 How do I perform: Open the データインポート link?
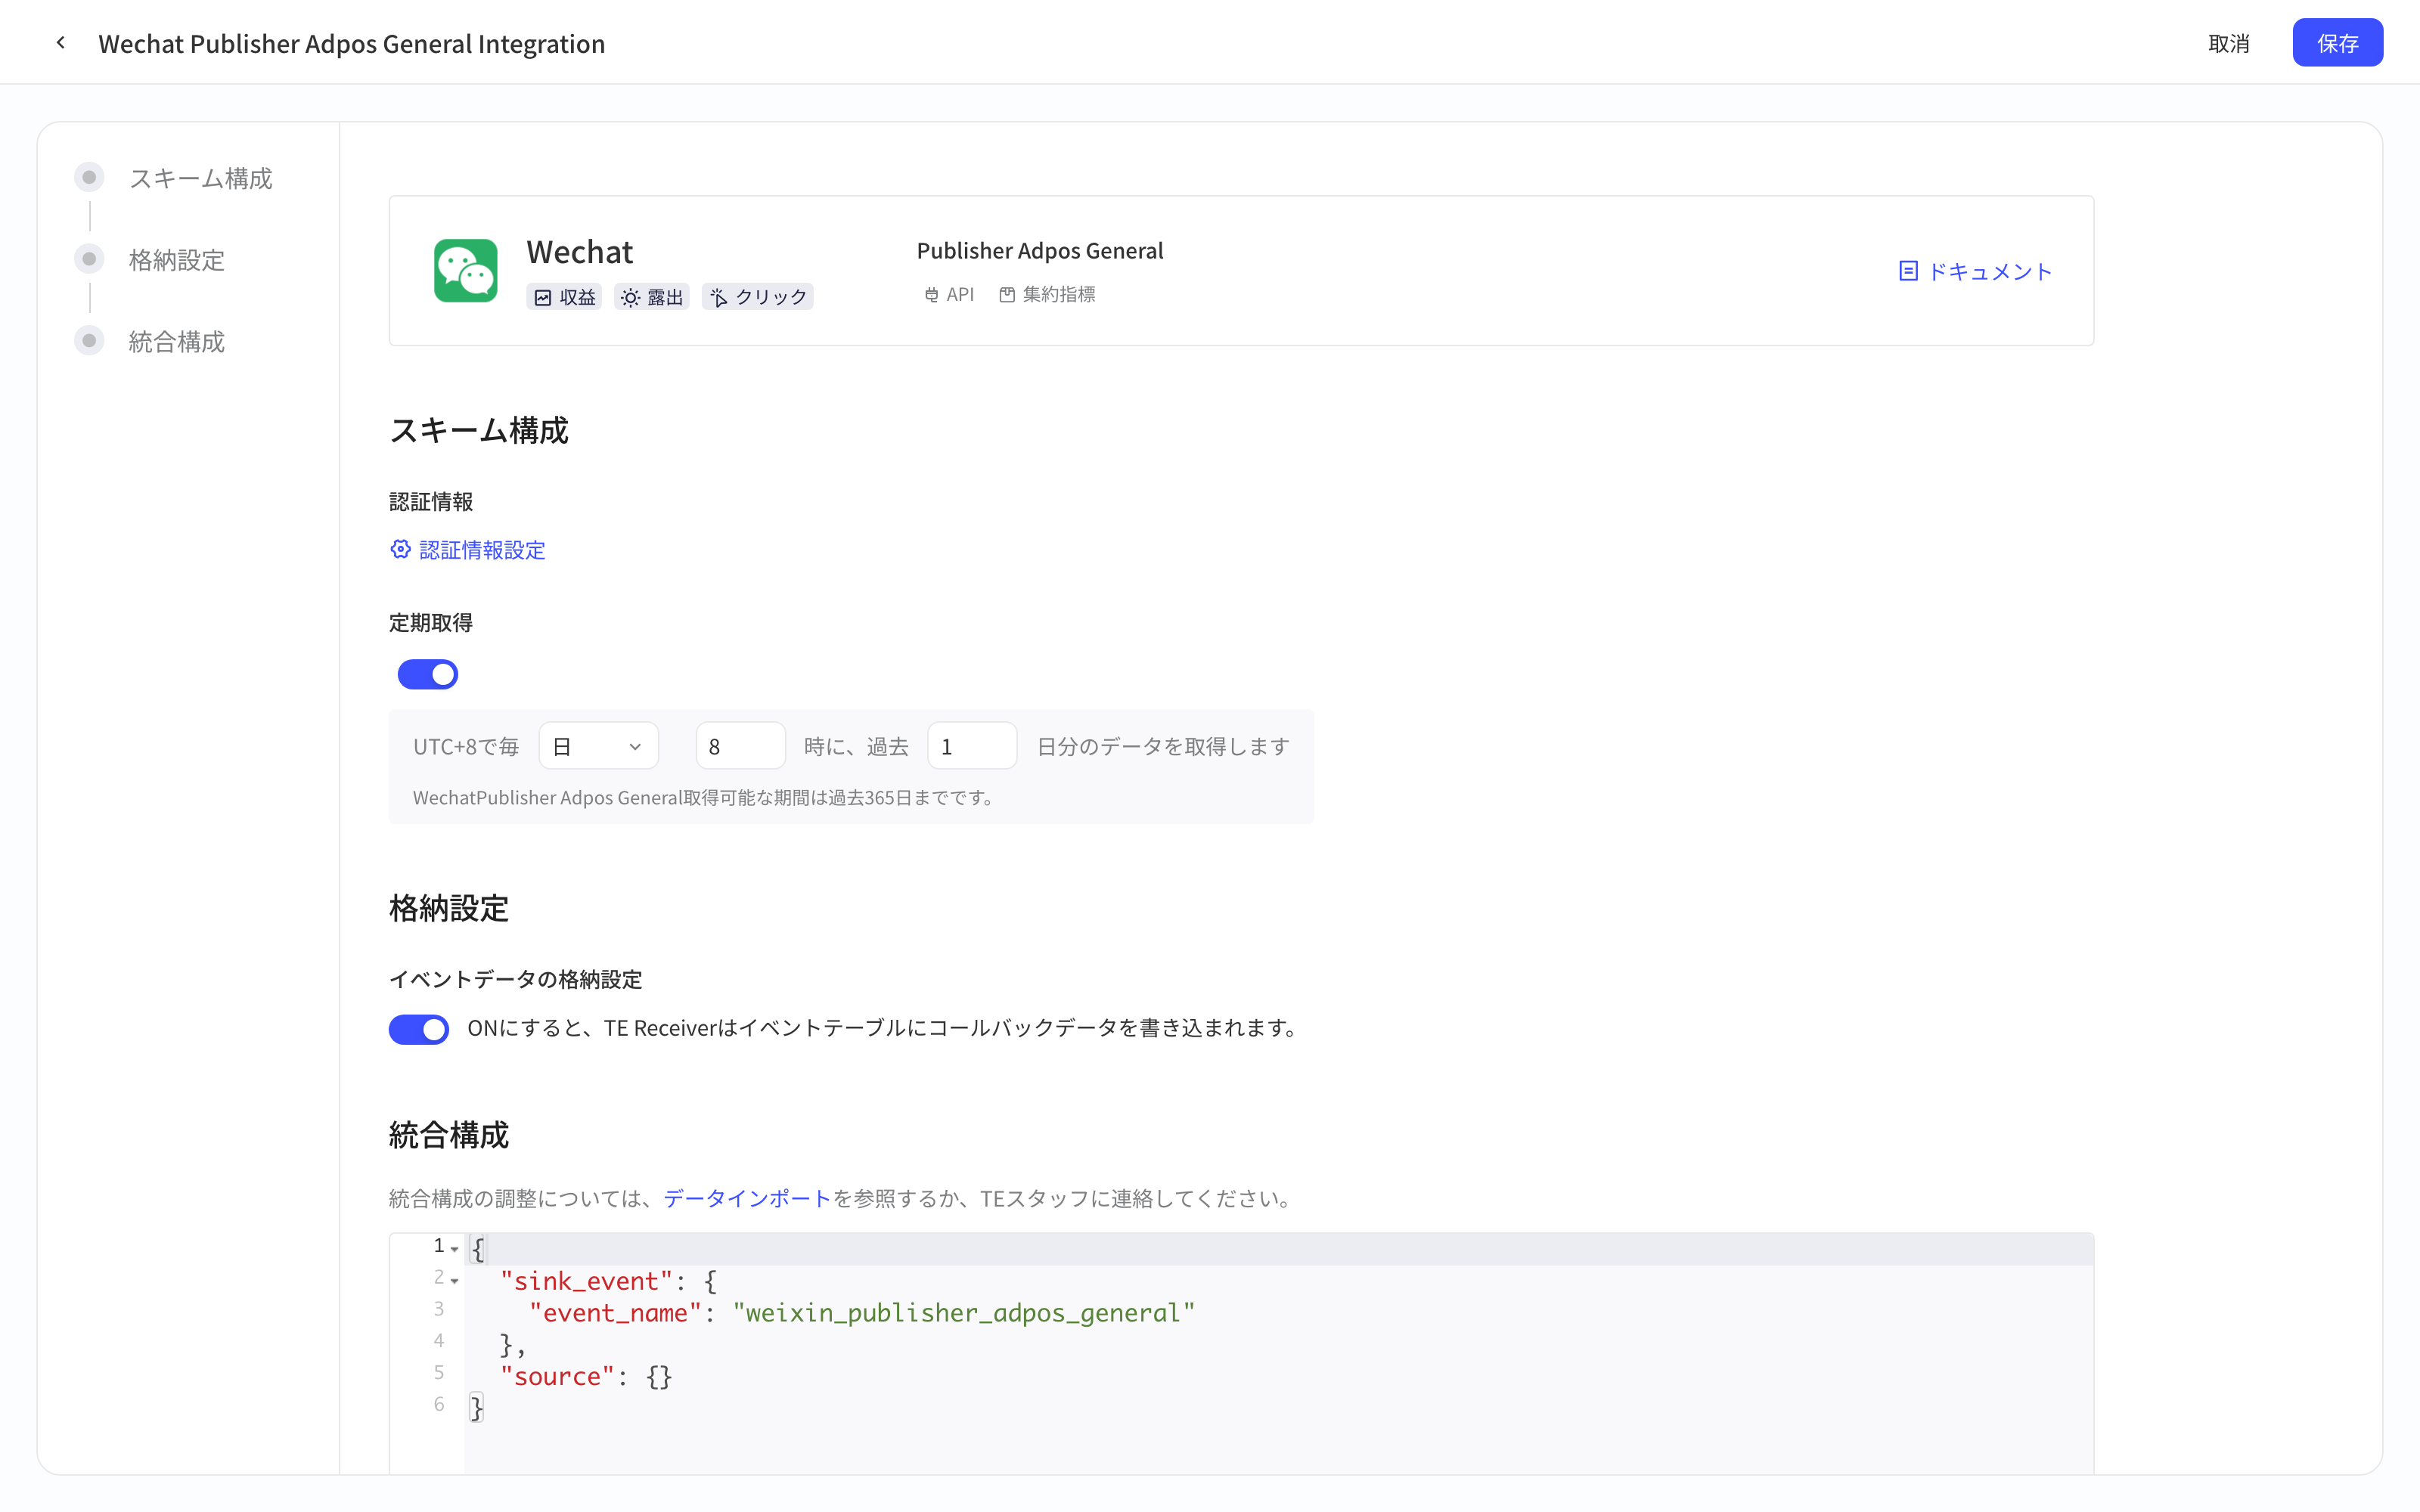[747, 1198]
